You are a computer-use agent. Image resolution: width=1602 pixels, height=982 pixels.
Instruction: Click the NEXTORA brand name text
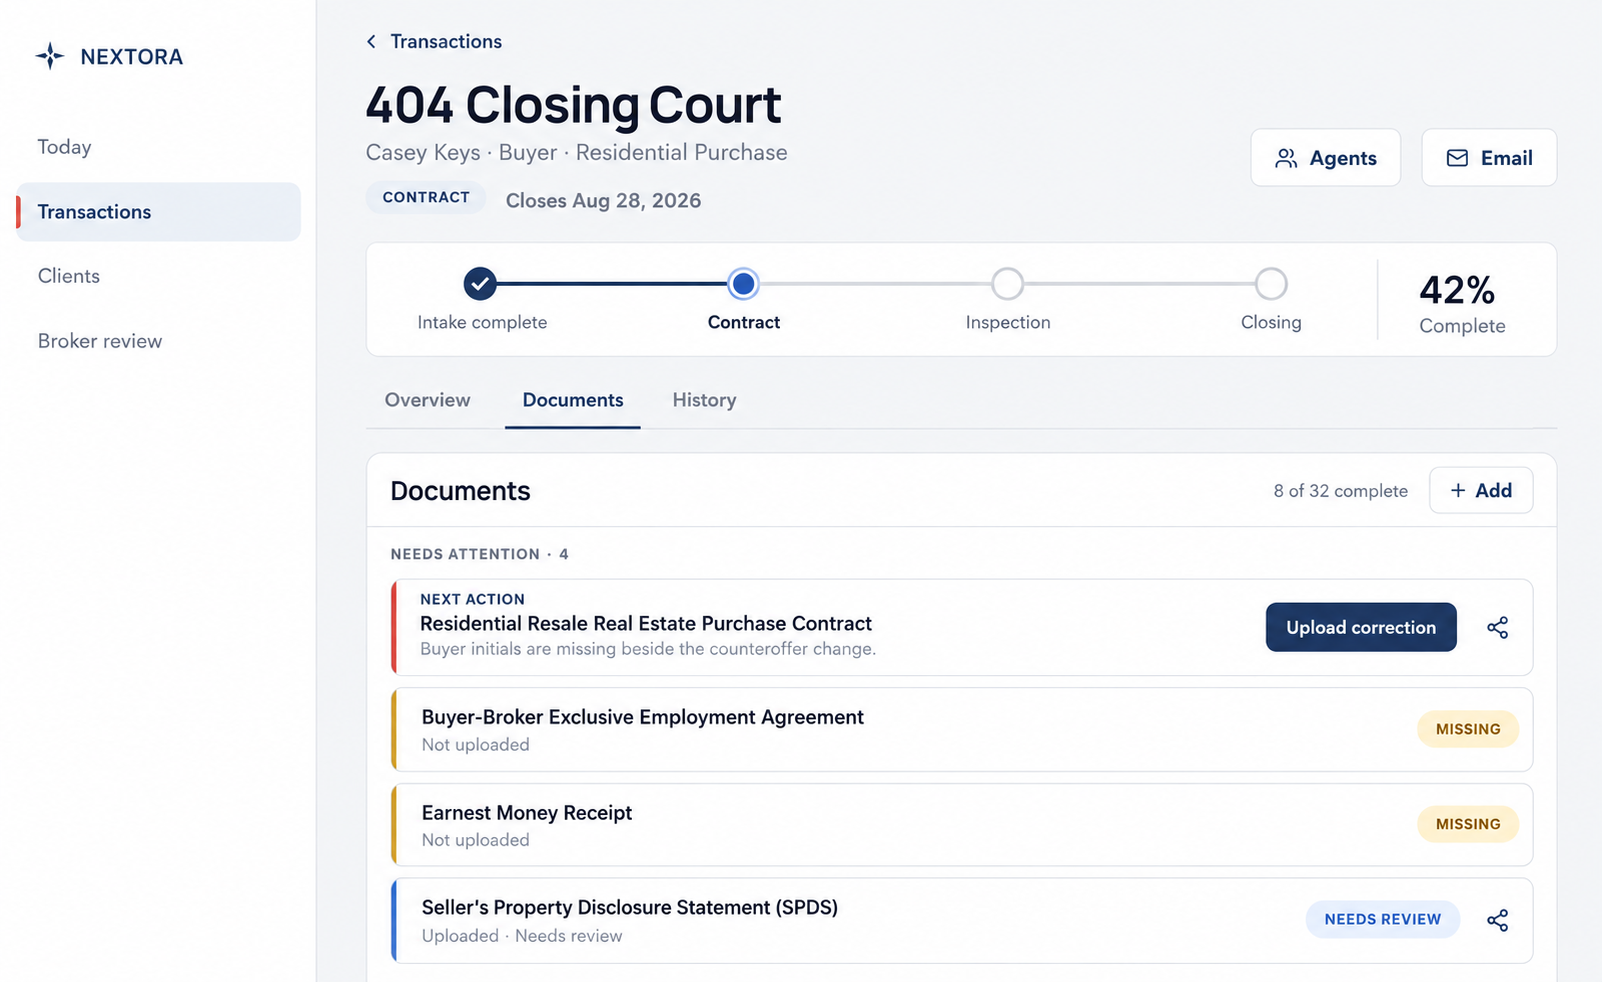click(132, 57)
